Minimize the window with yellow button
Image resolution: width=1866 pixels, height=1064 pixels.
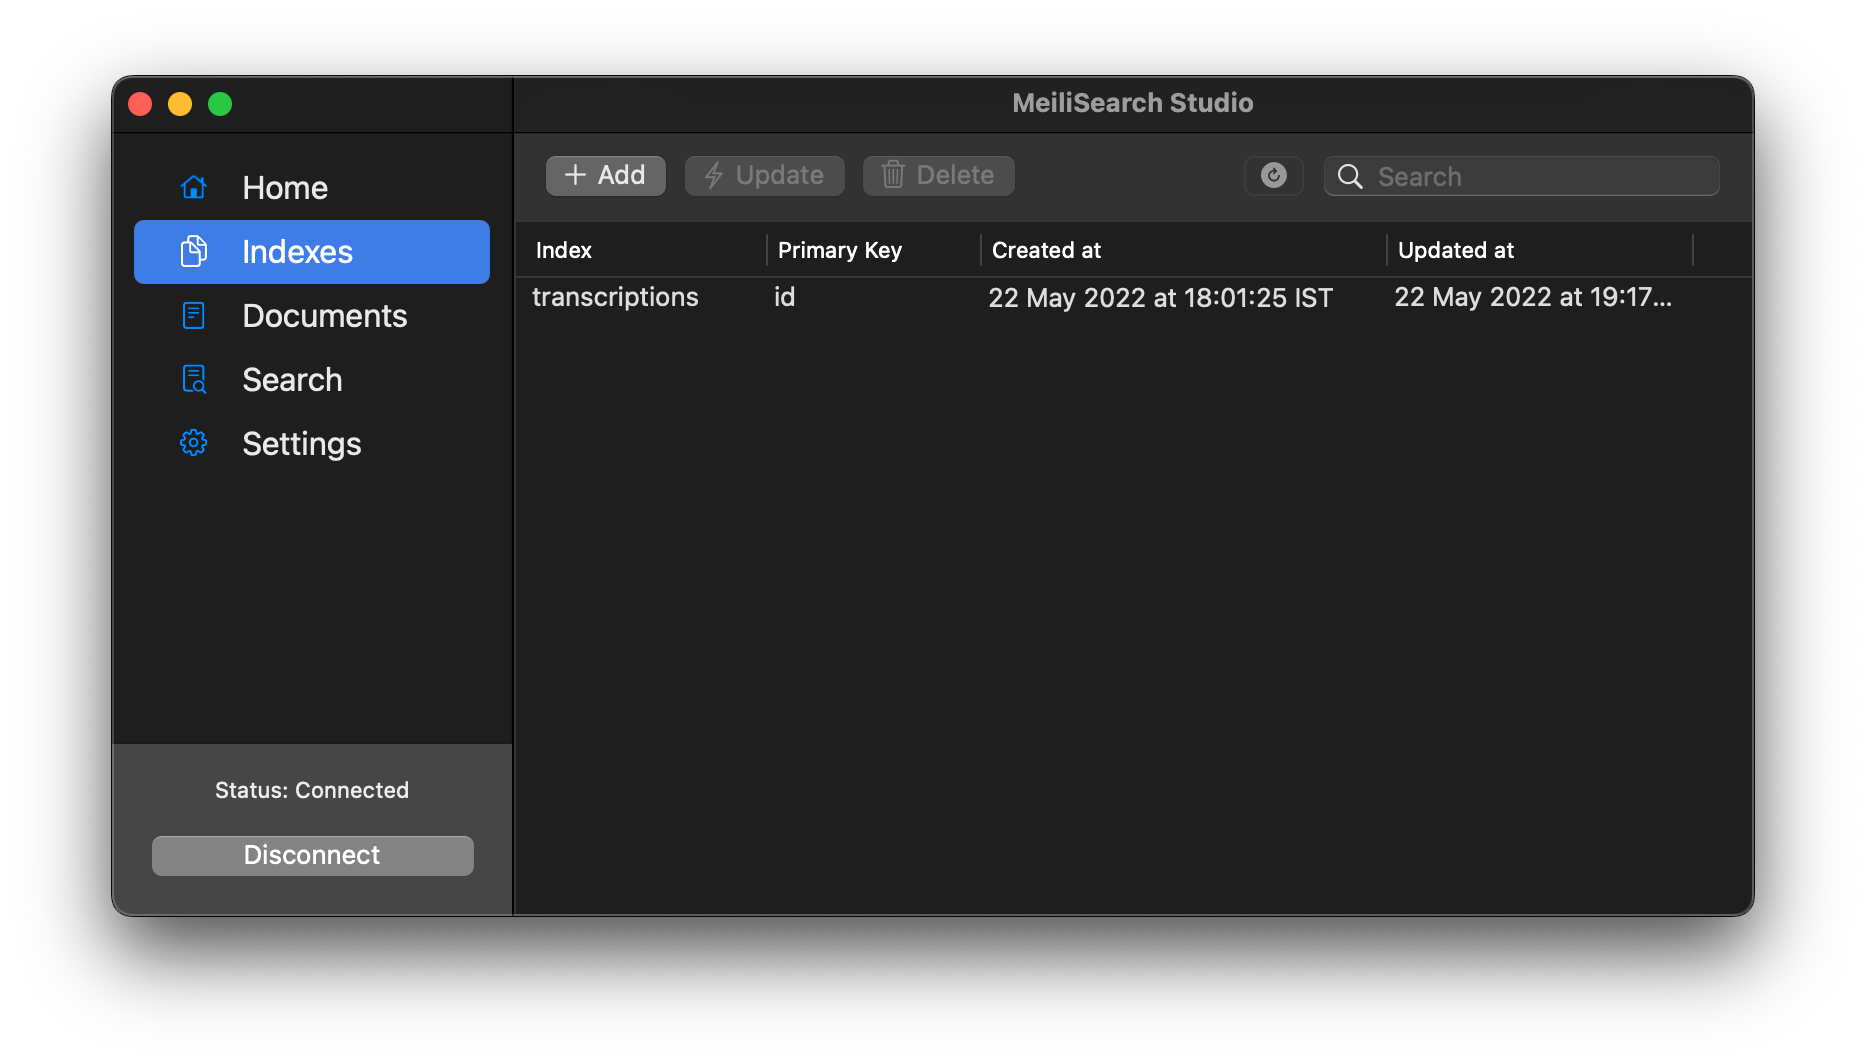(180, 104)
